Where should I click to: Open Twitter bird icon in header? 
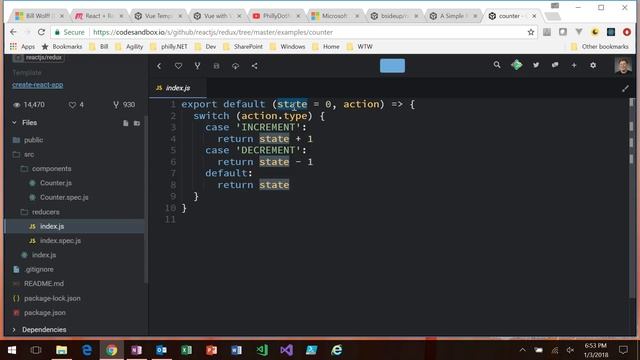pos(536,65)
